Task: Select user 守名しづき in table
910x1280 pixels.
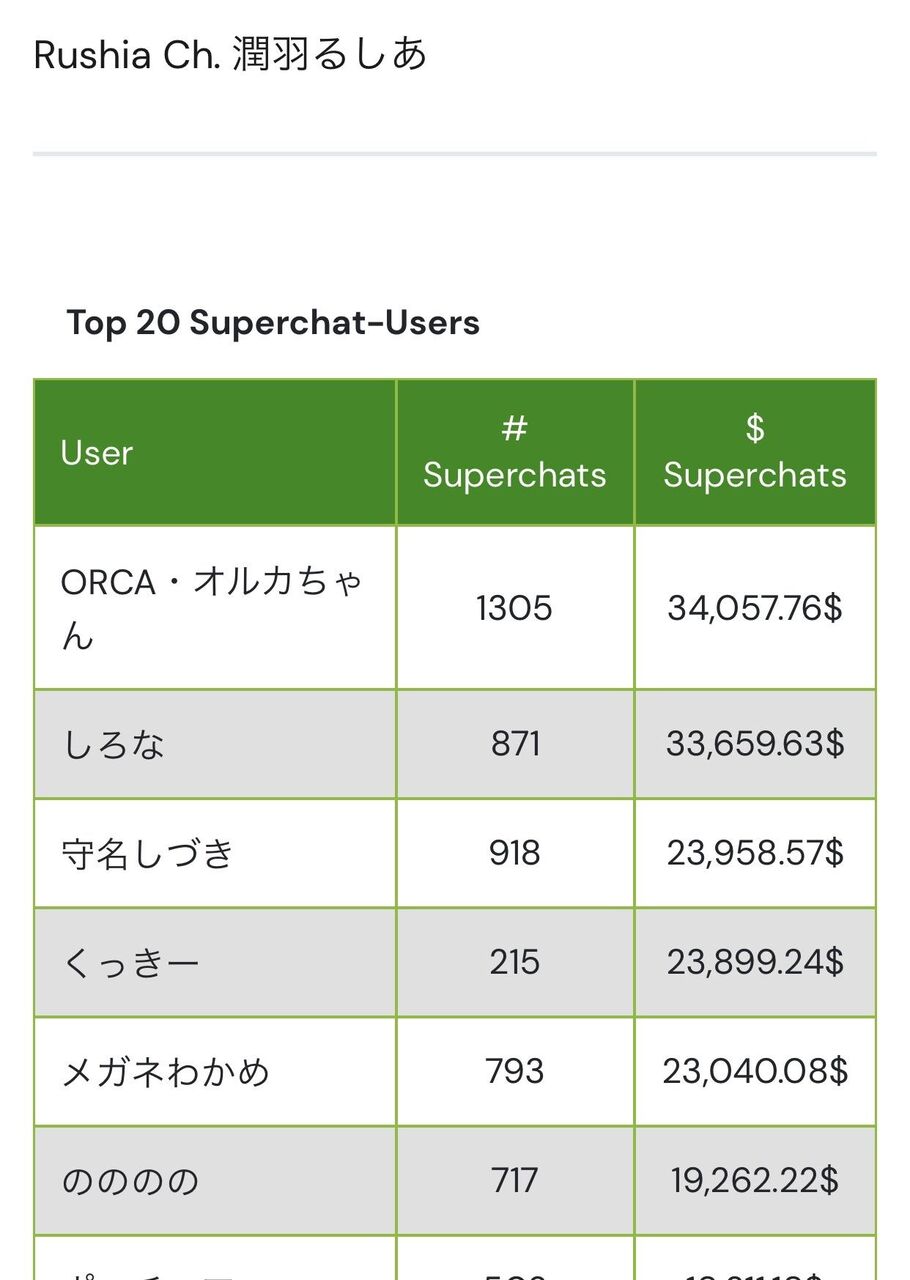Action: (148, 853)
